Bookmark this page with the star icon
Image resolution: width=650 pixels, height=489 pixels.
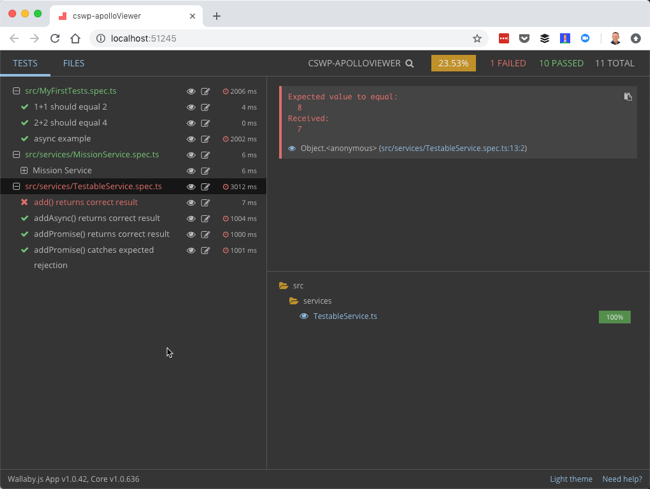(477, 39)
